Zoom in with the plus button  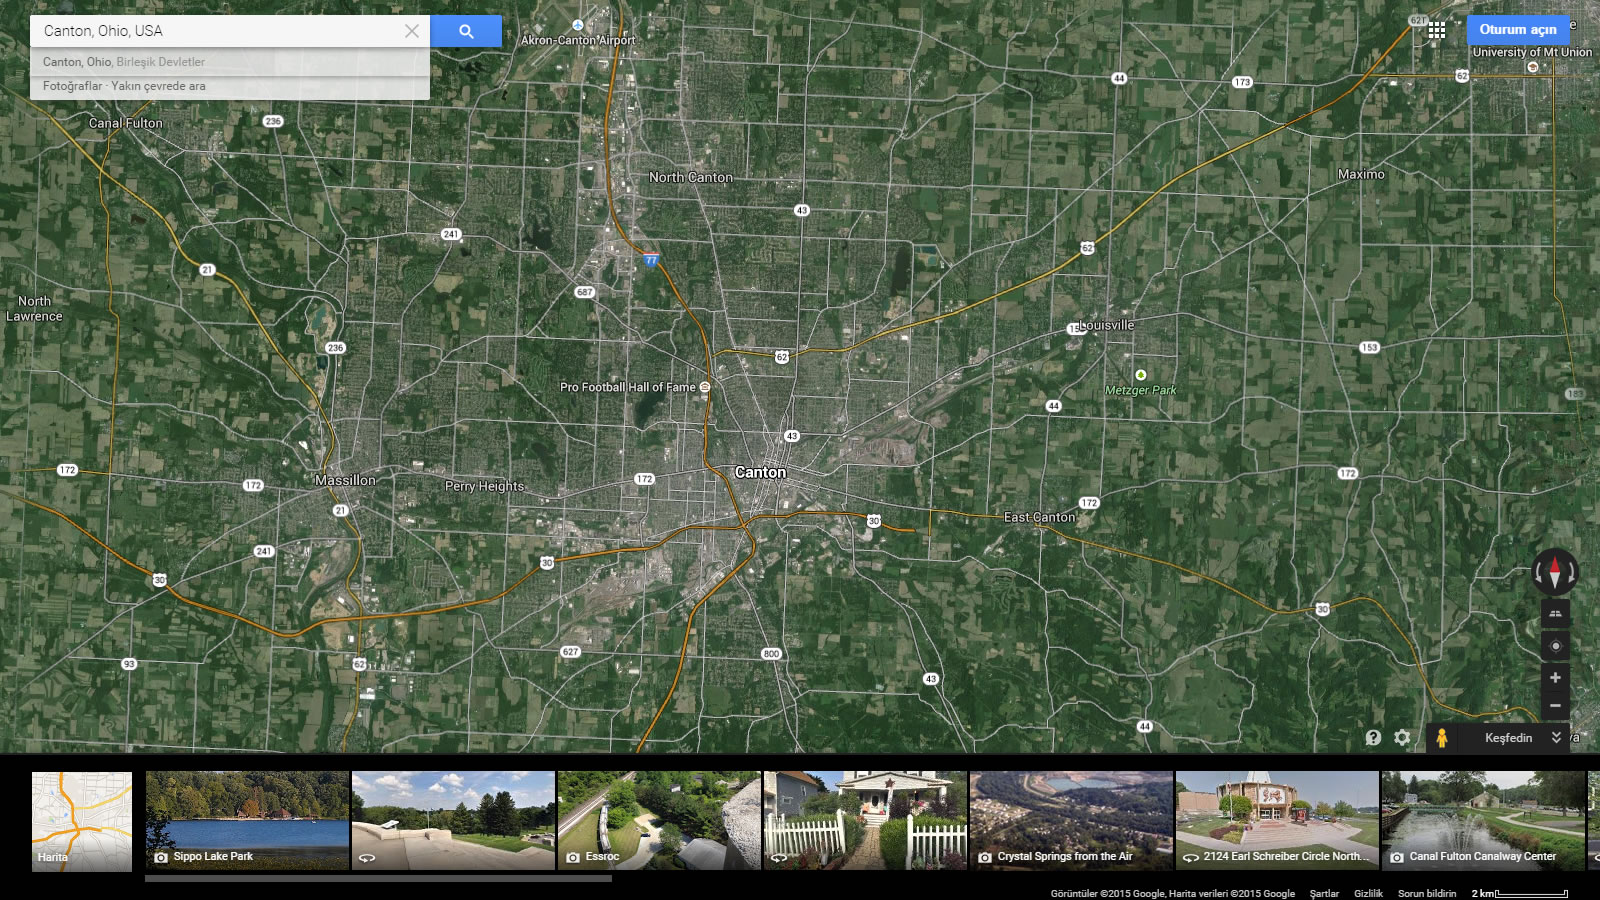[1555, 678]
